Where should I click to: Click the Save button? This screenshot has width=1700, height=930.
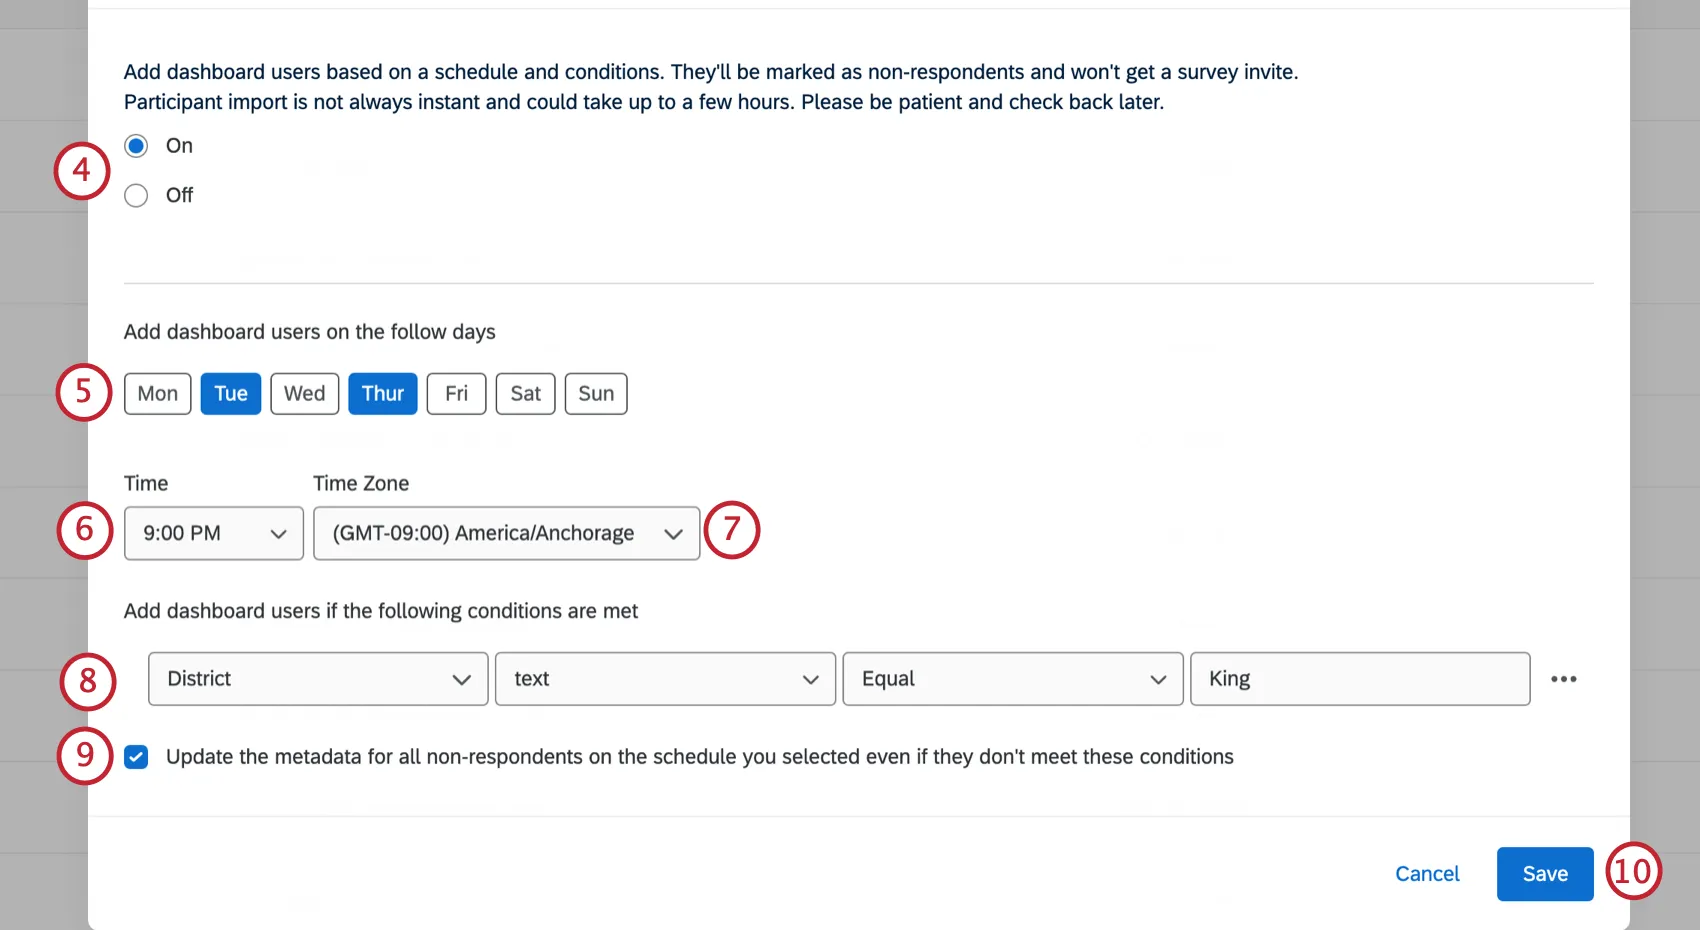click(x=1544, y=873)
